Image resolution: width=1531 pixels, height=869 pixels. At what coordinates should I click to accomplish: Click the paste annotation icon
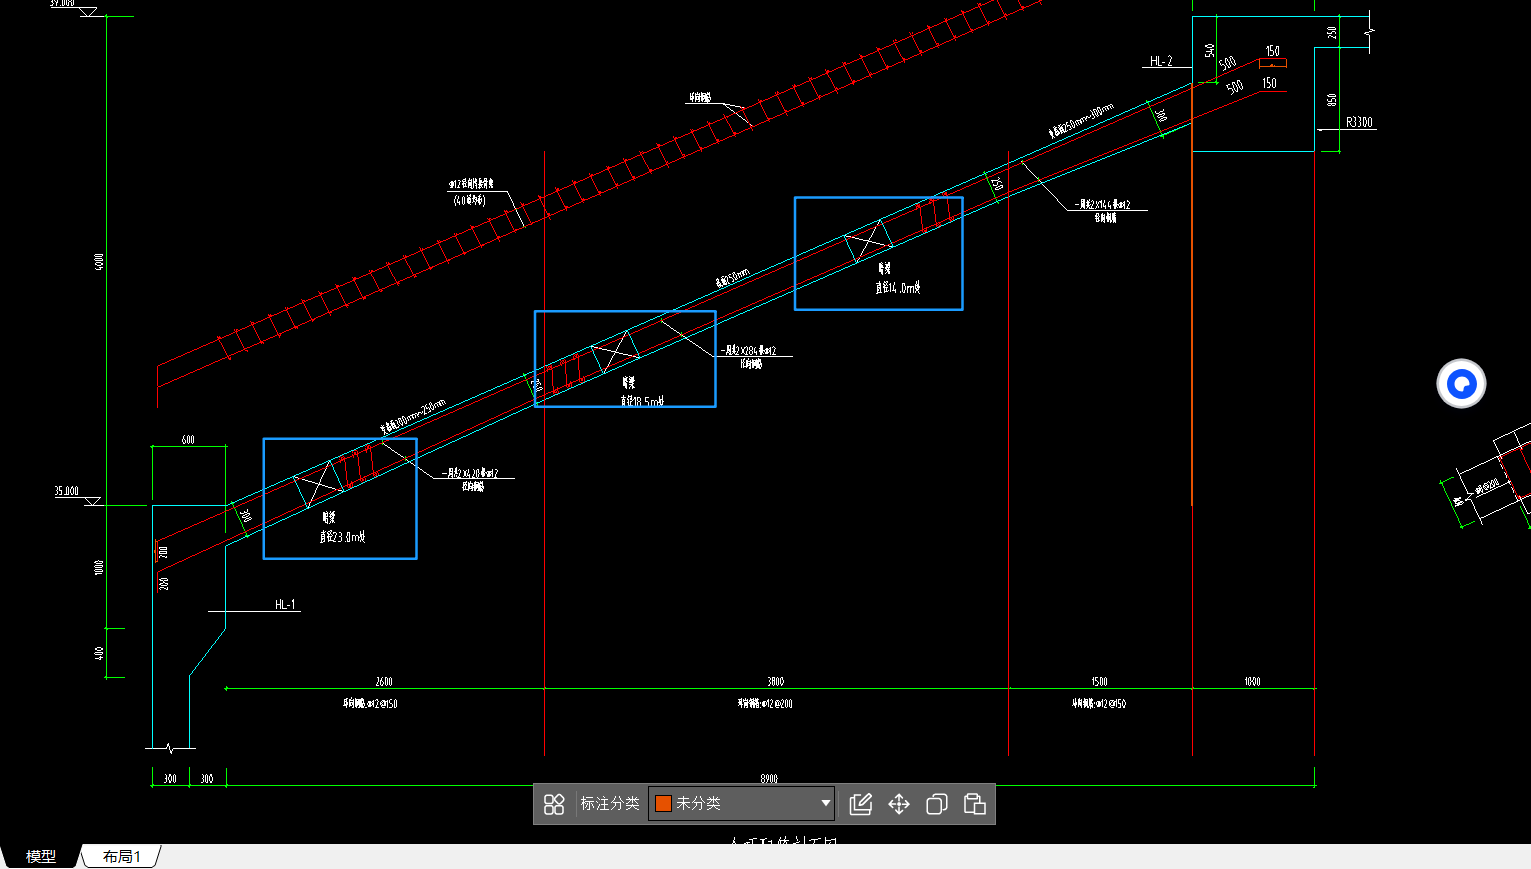(x=975, y=804)
